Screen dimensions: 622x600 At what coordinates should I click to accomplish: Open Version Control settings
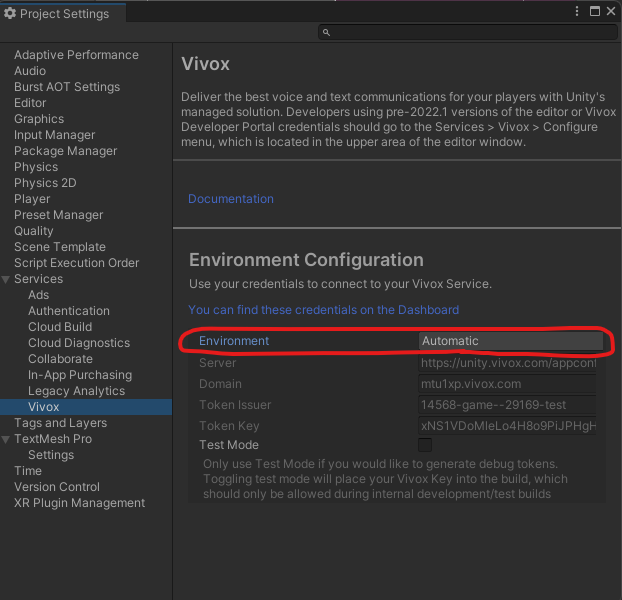tap(57, 487)
